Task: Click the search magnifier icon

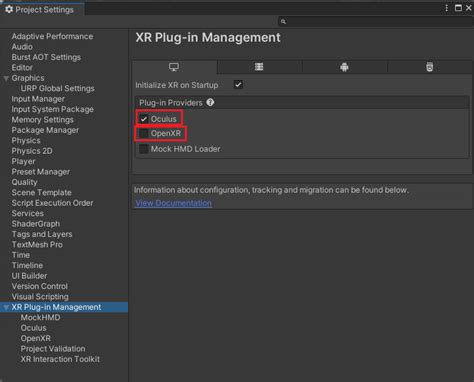Action: point(283,22)
